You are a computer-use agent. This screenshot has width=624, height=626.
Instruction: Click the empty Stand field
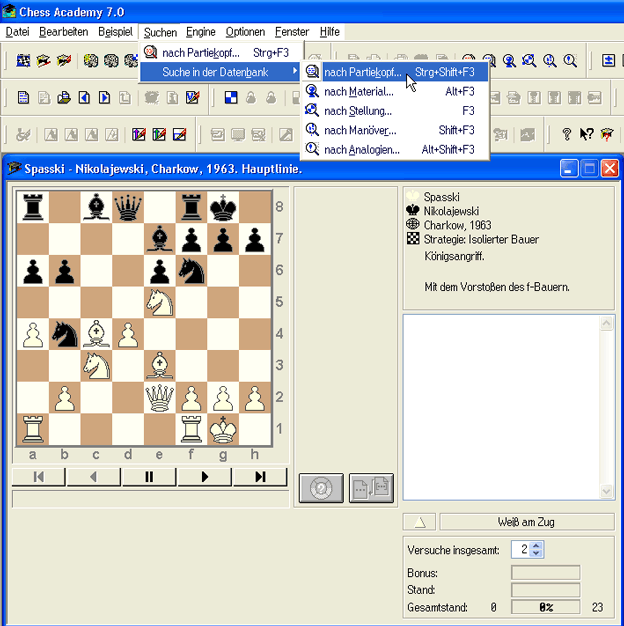546,590
